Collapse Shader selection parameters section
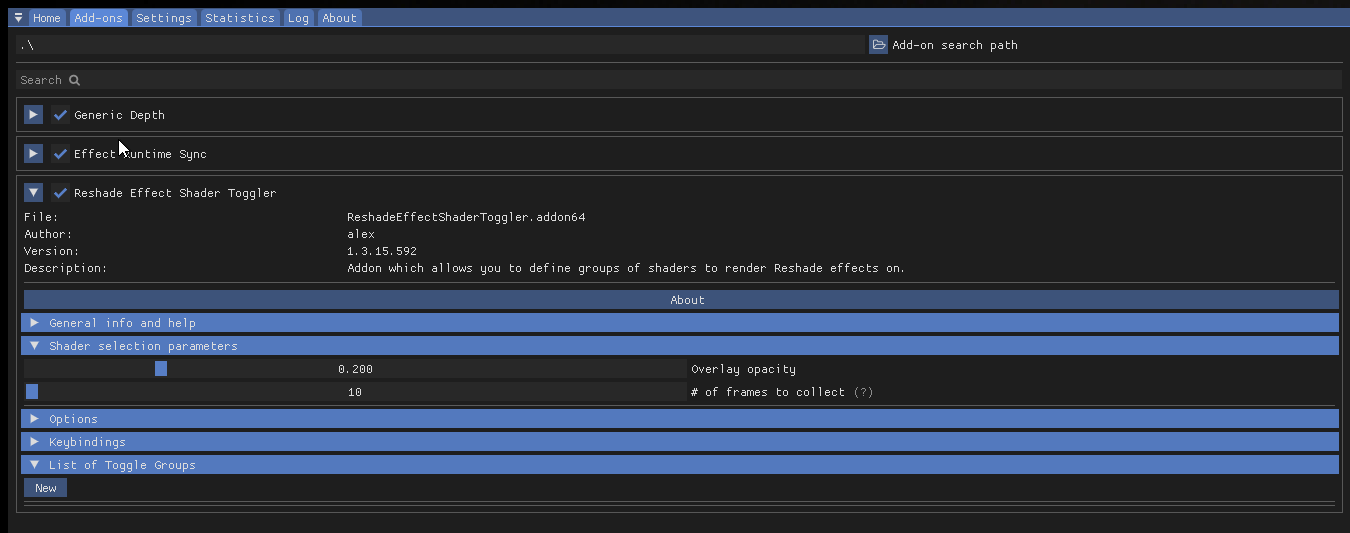1350x533 pixels. (x=680, y=346)
